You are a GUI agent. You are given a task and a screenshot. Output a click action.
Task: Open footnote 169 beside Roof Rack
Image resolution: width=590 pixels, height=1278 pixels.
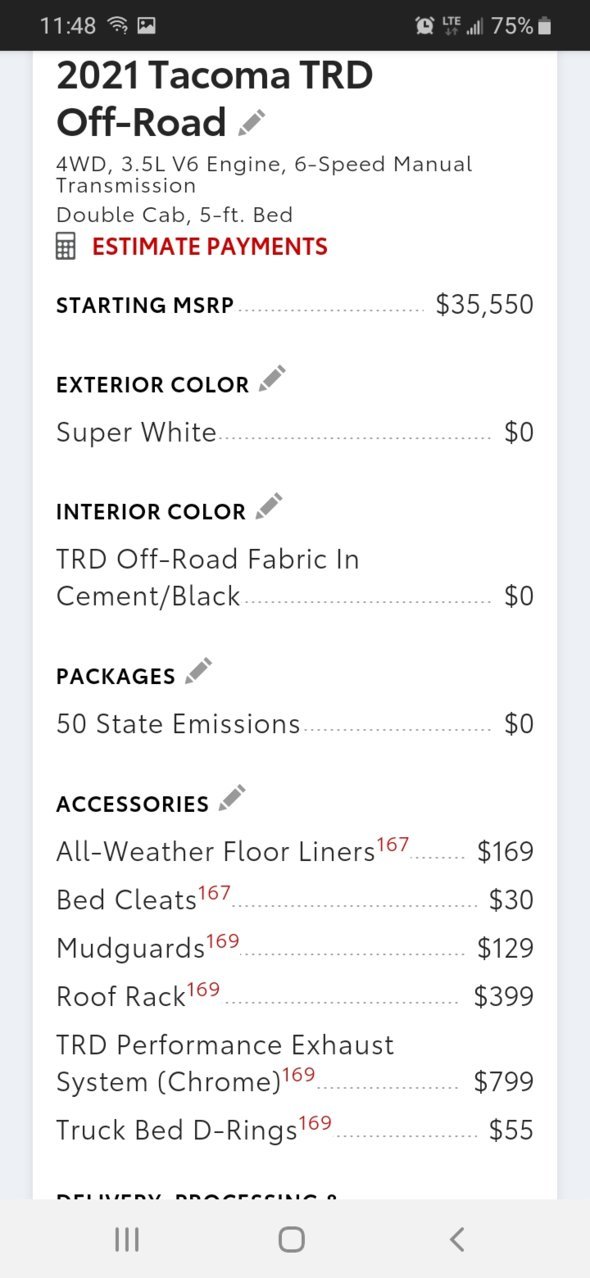203,989
